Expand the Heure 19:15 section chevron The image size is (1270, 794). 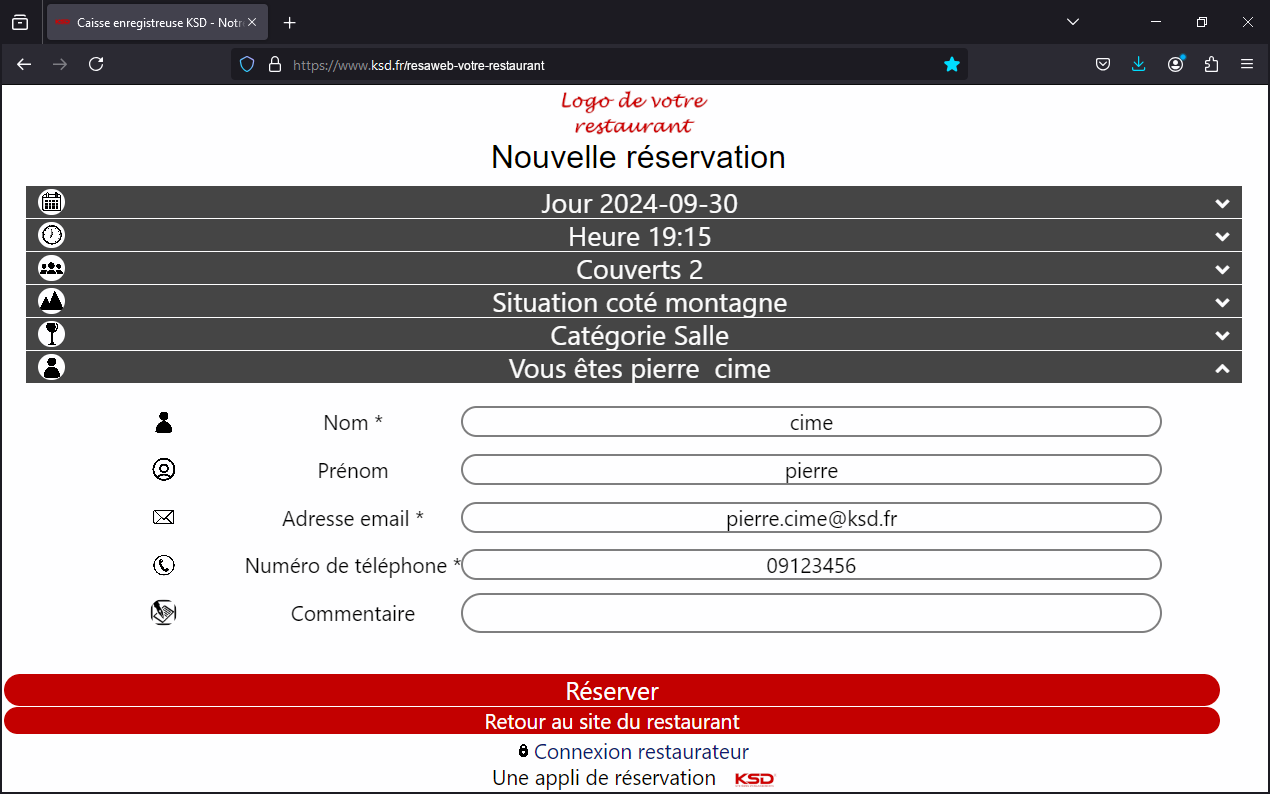[1222, 236]
